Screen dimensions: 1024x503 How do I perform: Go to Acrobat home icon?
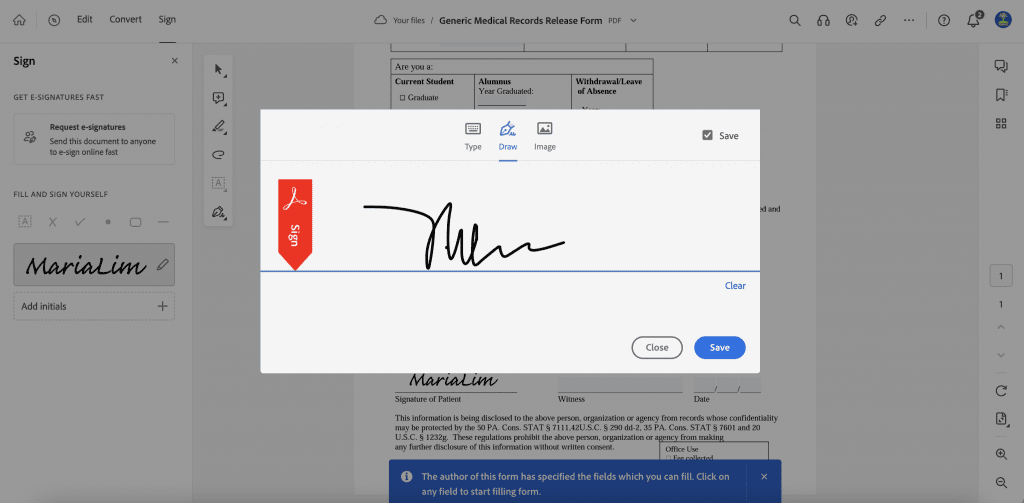pos(19,20)
